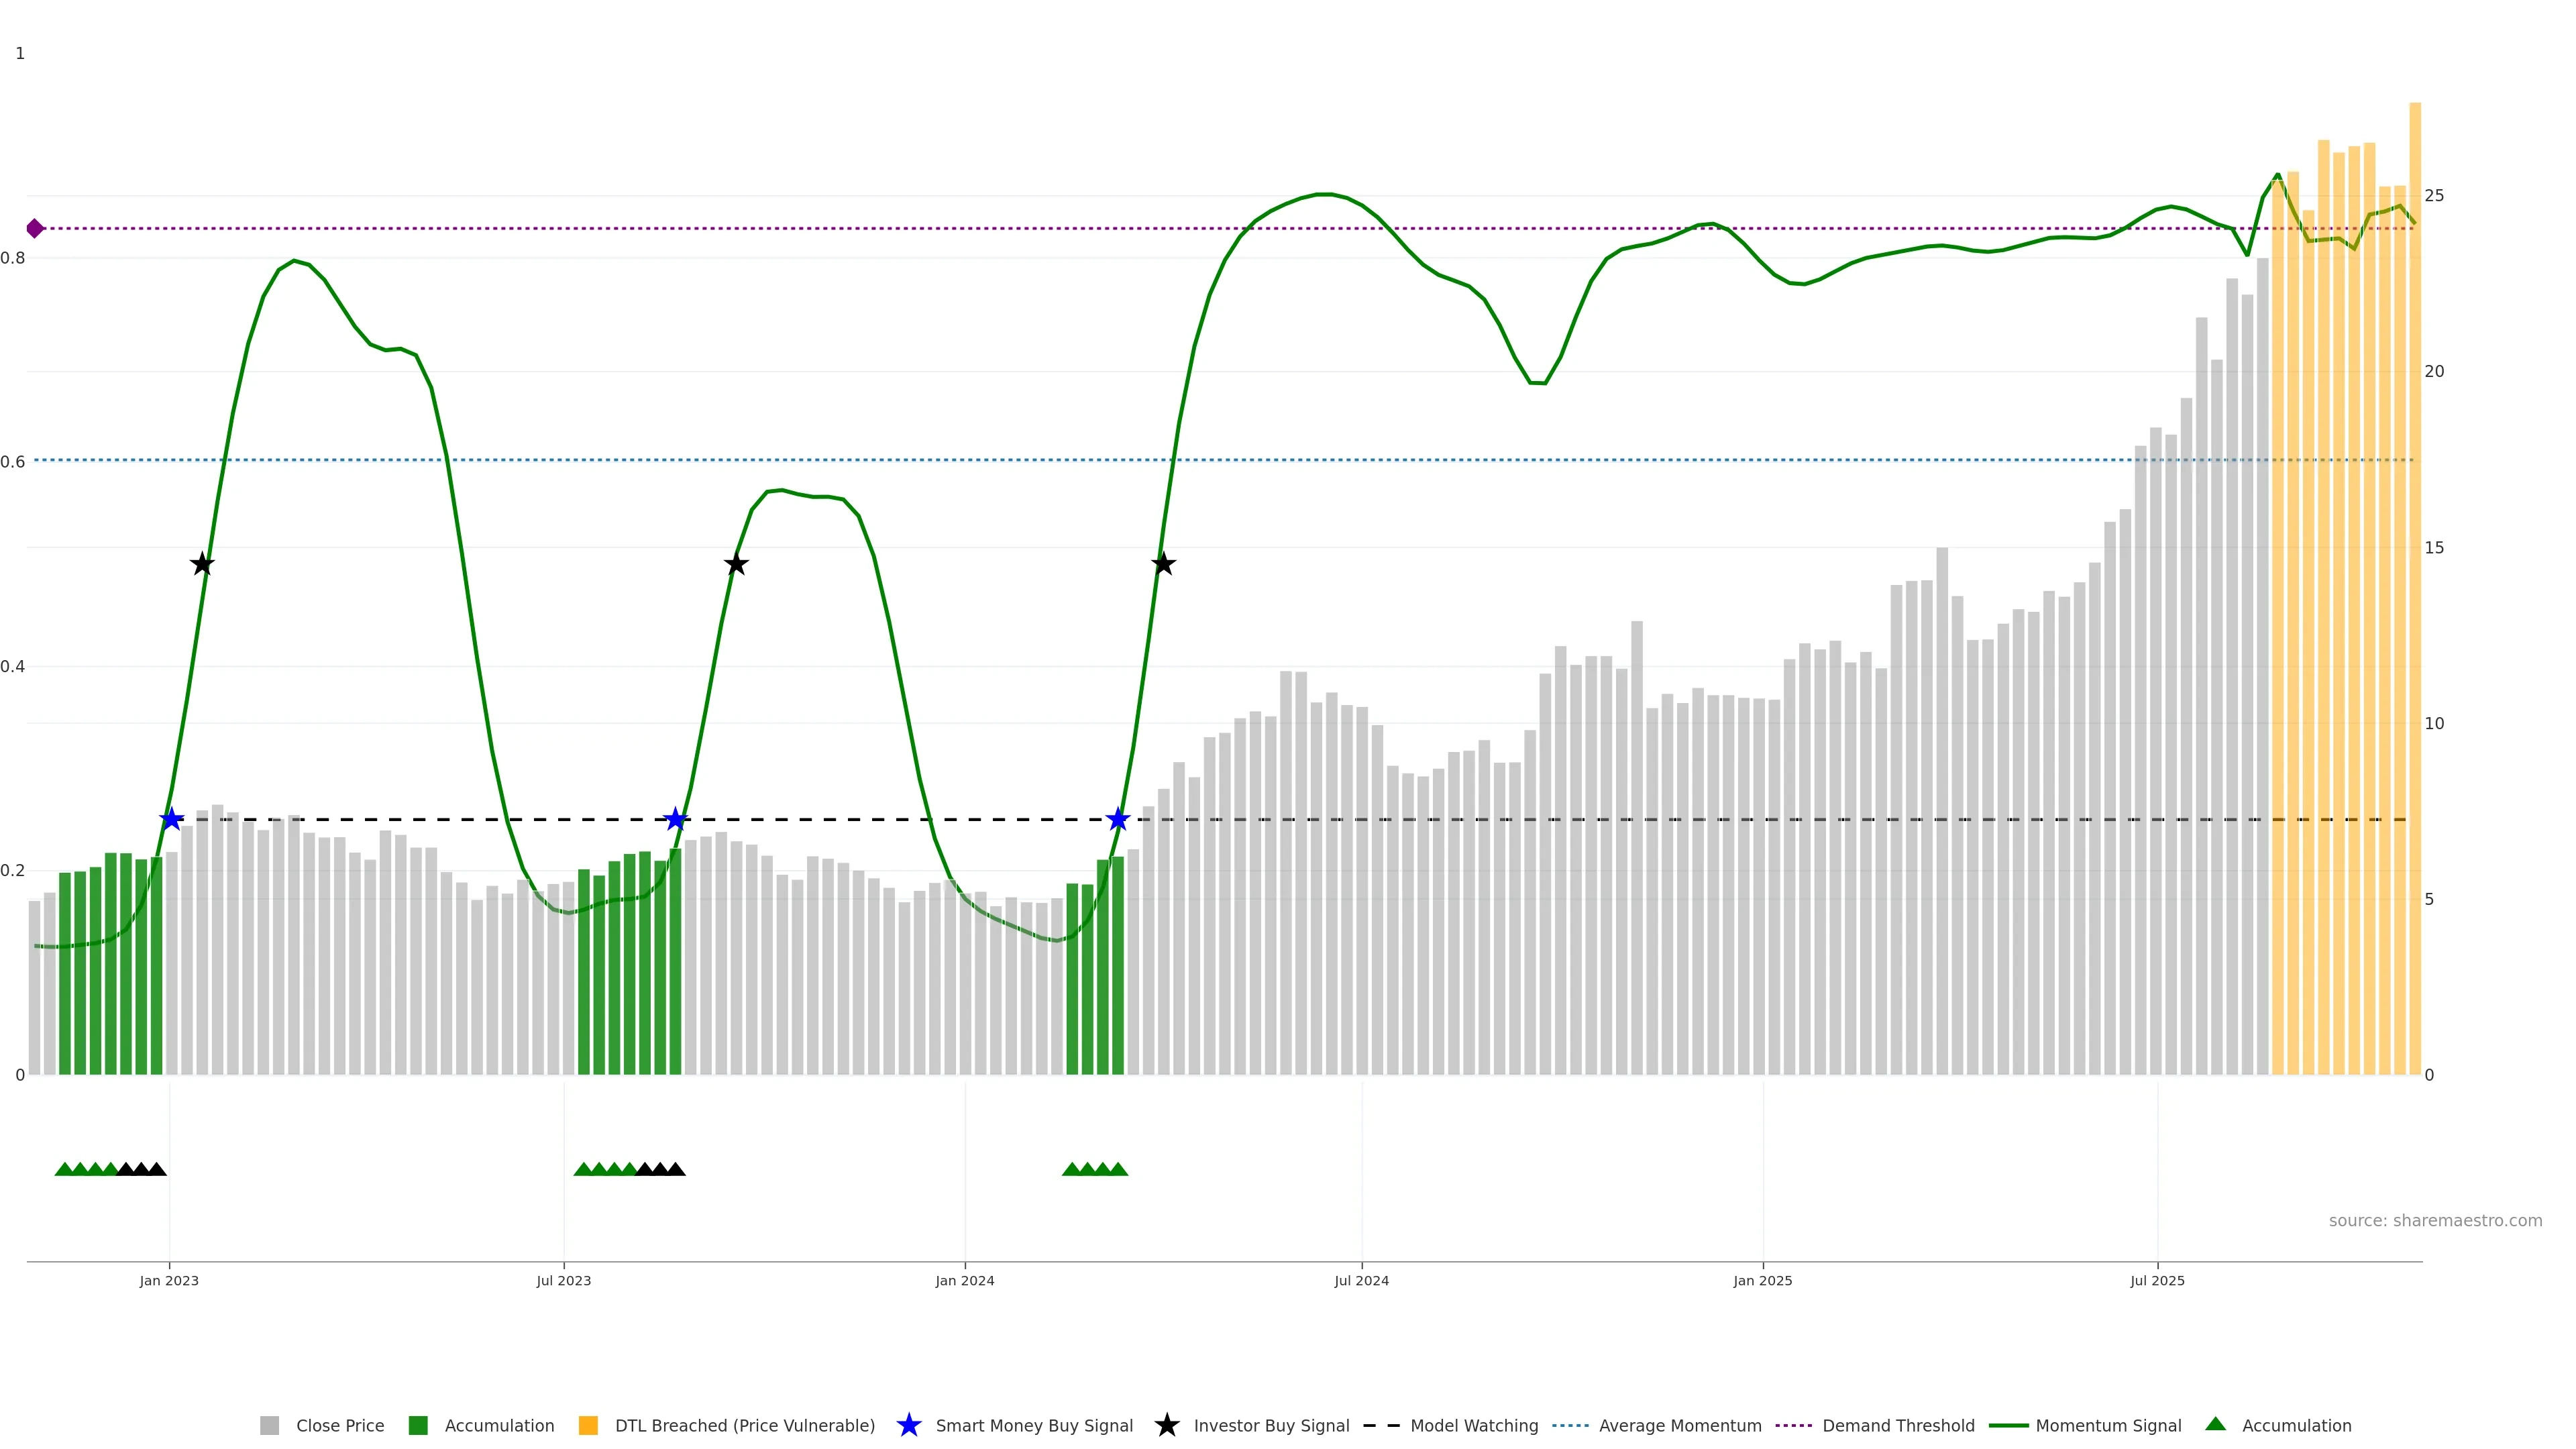This screenshot has height=1449, width=2576.
Task: Click the purple diamond Demand Threshold marker
Action: click(x=35, y=229)
